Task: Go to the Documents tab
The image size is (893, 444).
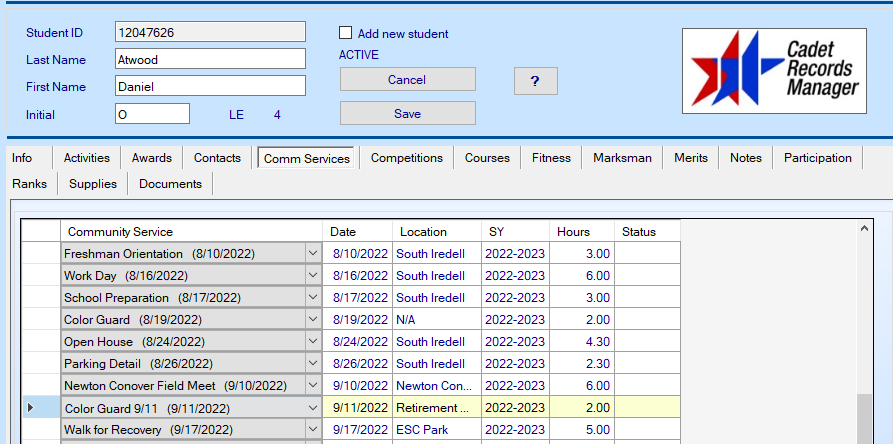Action: (170, 184)
